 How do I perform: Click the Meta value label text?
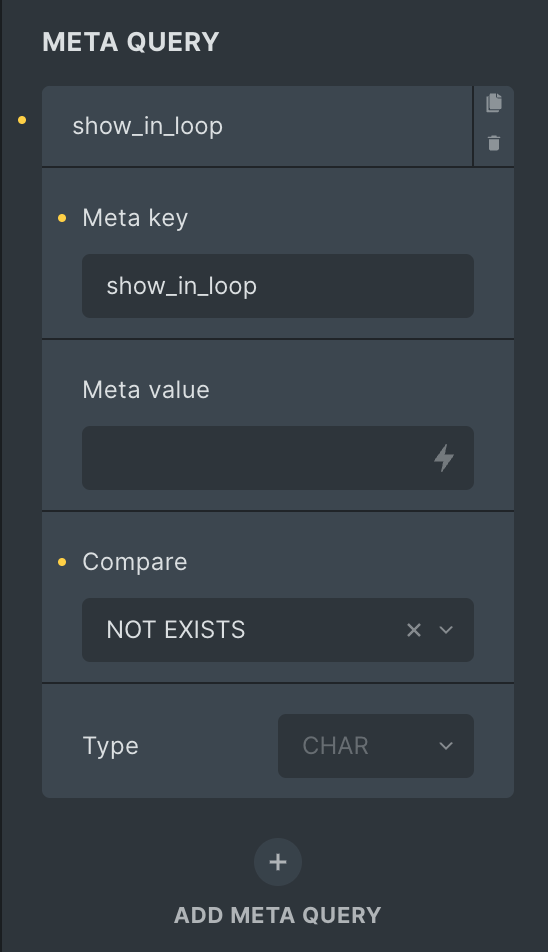pos(146,390)
